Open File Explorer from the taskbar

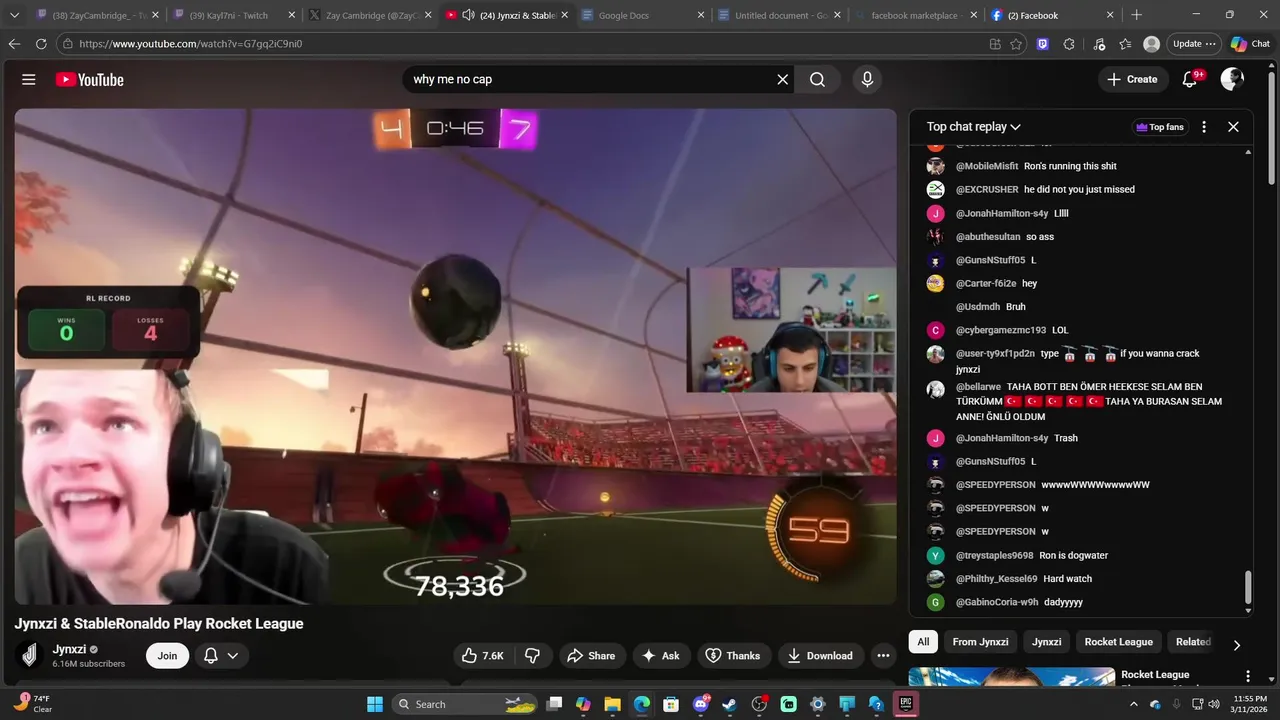click(612, 704)
